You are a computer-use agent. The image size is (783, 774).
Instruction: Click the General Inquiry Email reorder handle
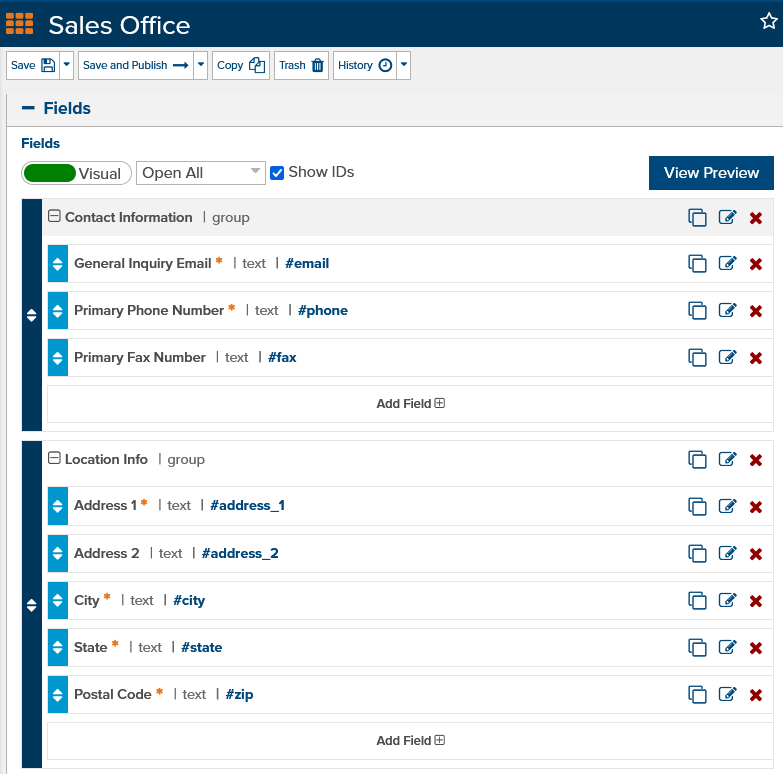(x=57, y=264)
